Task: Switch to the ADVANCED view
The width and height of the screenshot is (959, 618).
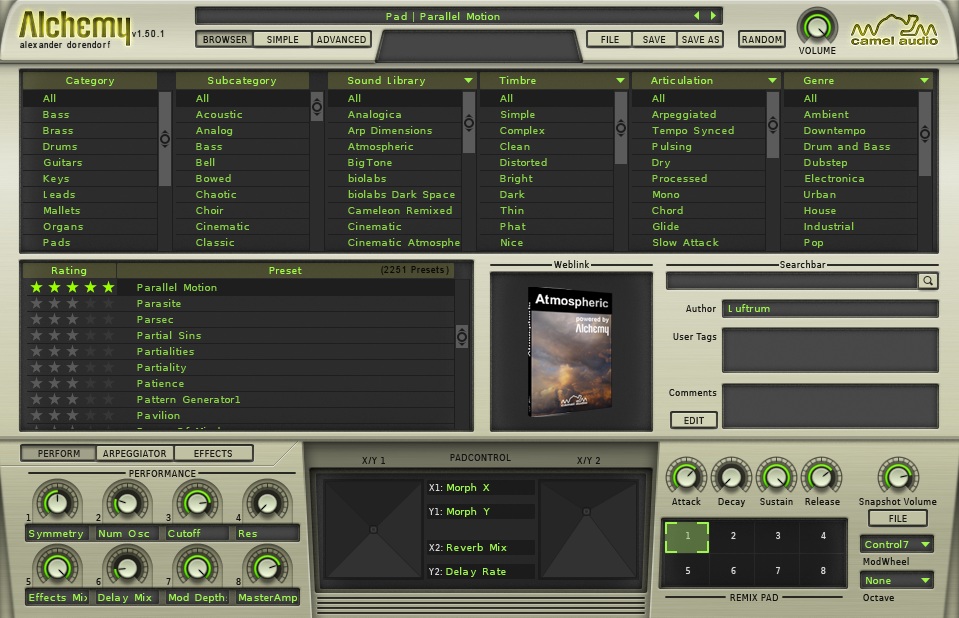Action: (x=341, y=40)
